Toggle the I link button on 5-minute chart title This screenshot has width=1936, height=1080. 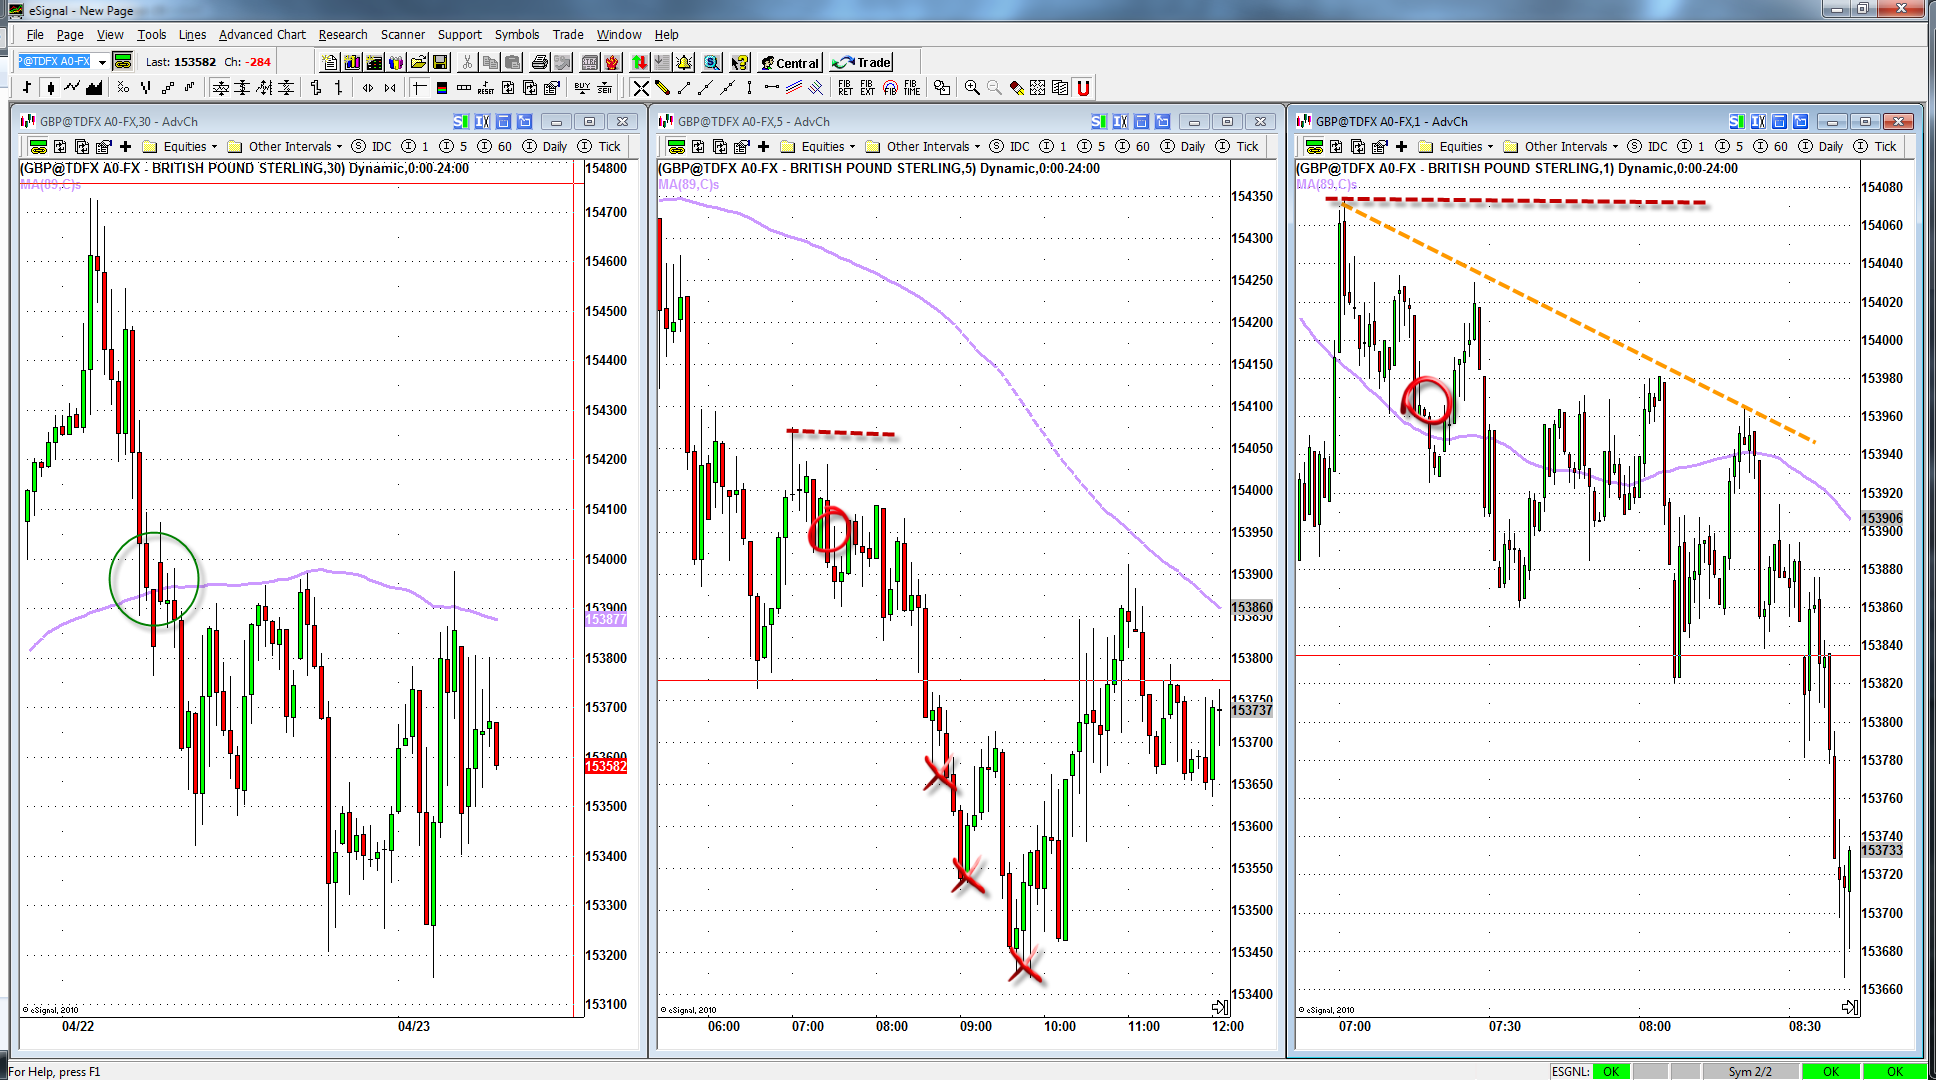[x=1120, y=122]
